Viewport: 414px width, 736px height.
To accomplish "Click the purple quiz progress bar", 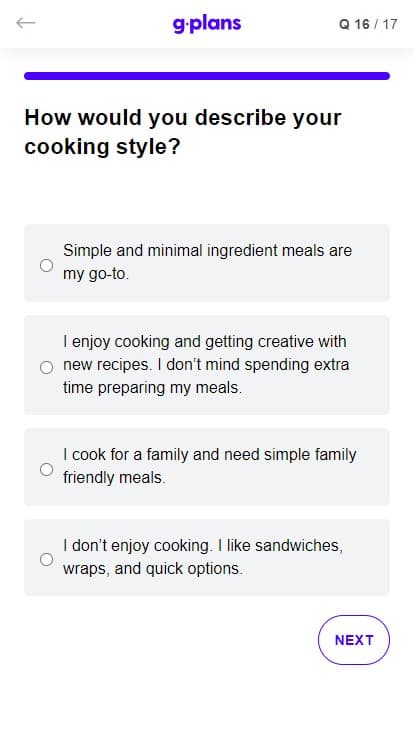I will click(207, 76).
